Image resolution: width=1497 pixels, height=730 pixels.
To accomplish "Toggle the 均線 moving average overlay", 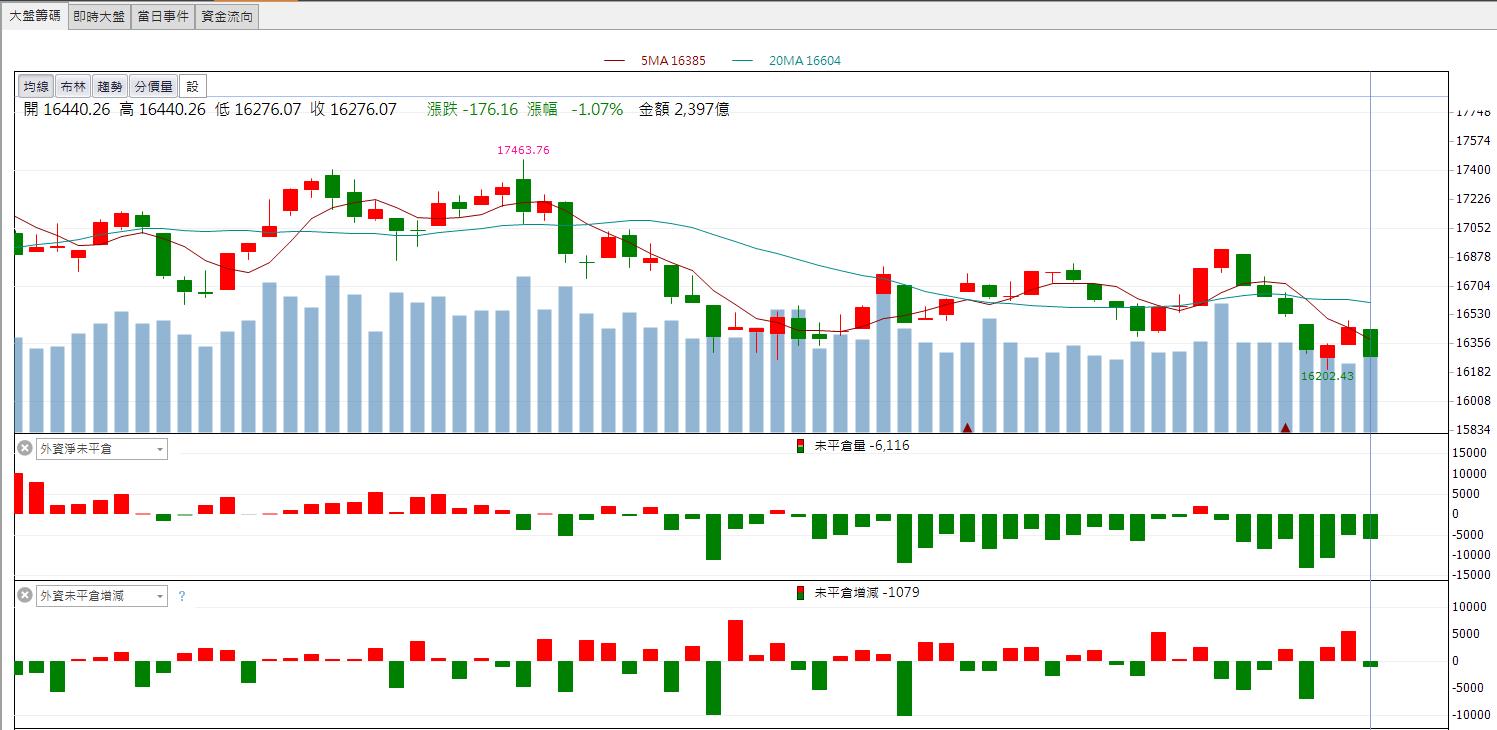I will (x=37, y=87).
